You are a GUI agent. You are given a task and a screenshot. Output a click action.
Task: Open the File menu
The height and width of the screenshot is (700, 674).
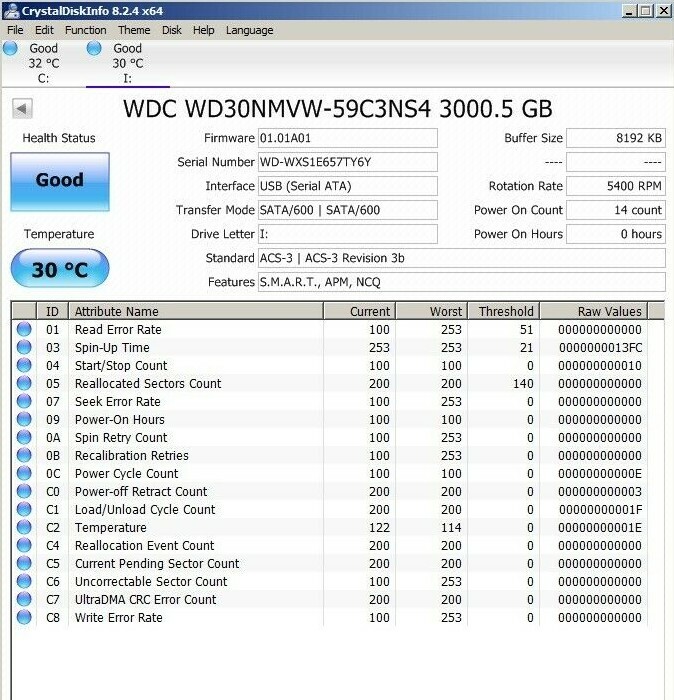[15, 30]
